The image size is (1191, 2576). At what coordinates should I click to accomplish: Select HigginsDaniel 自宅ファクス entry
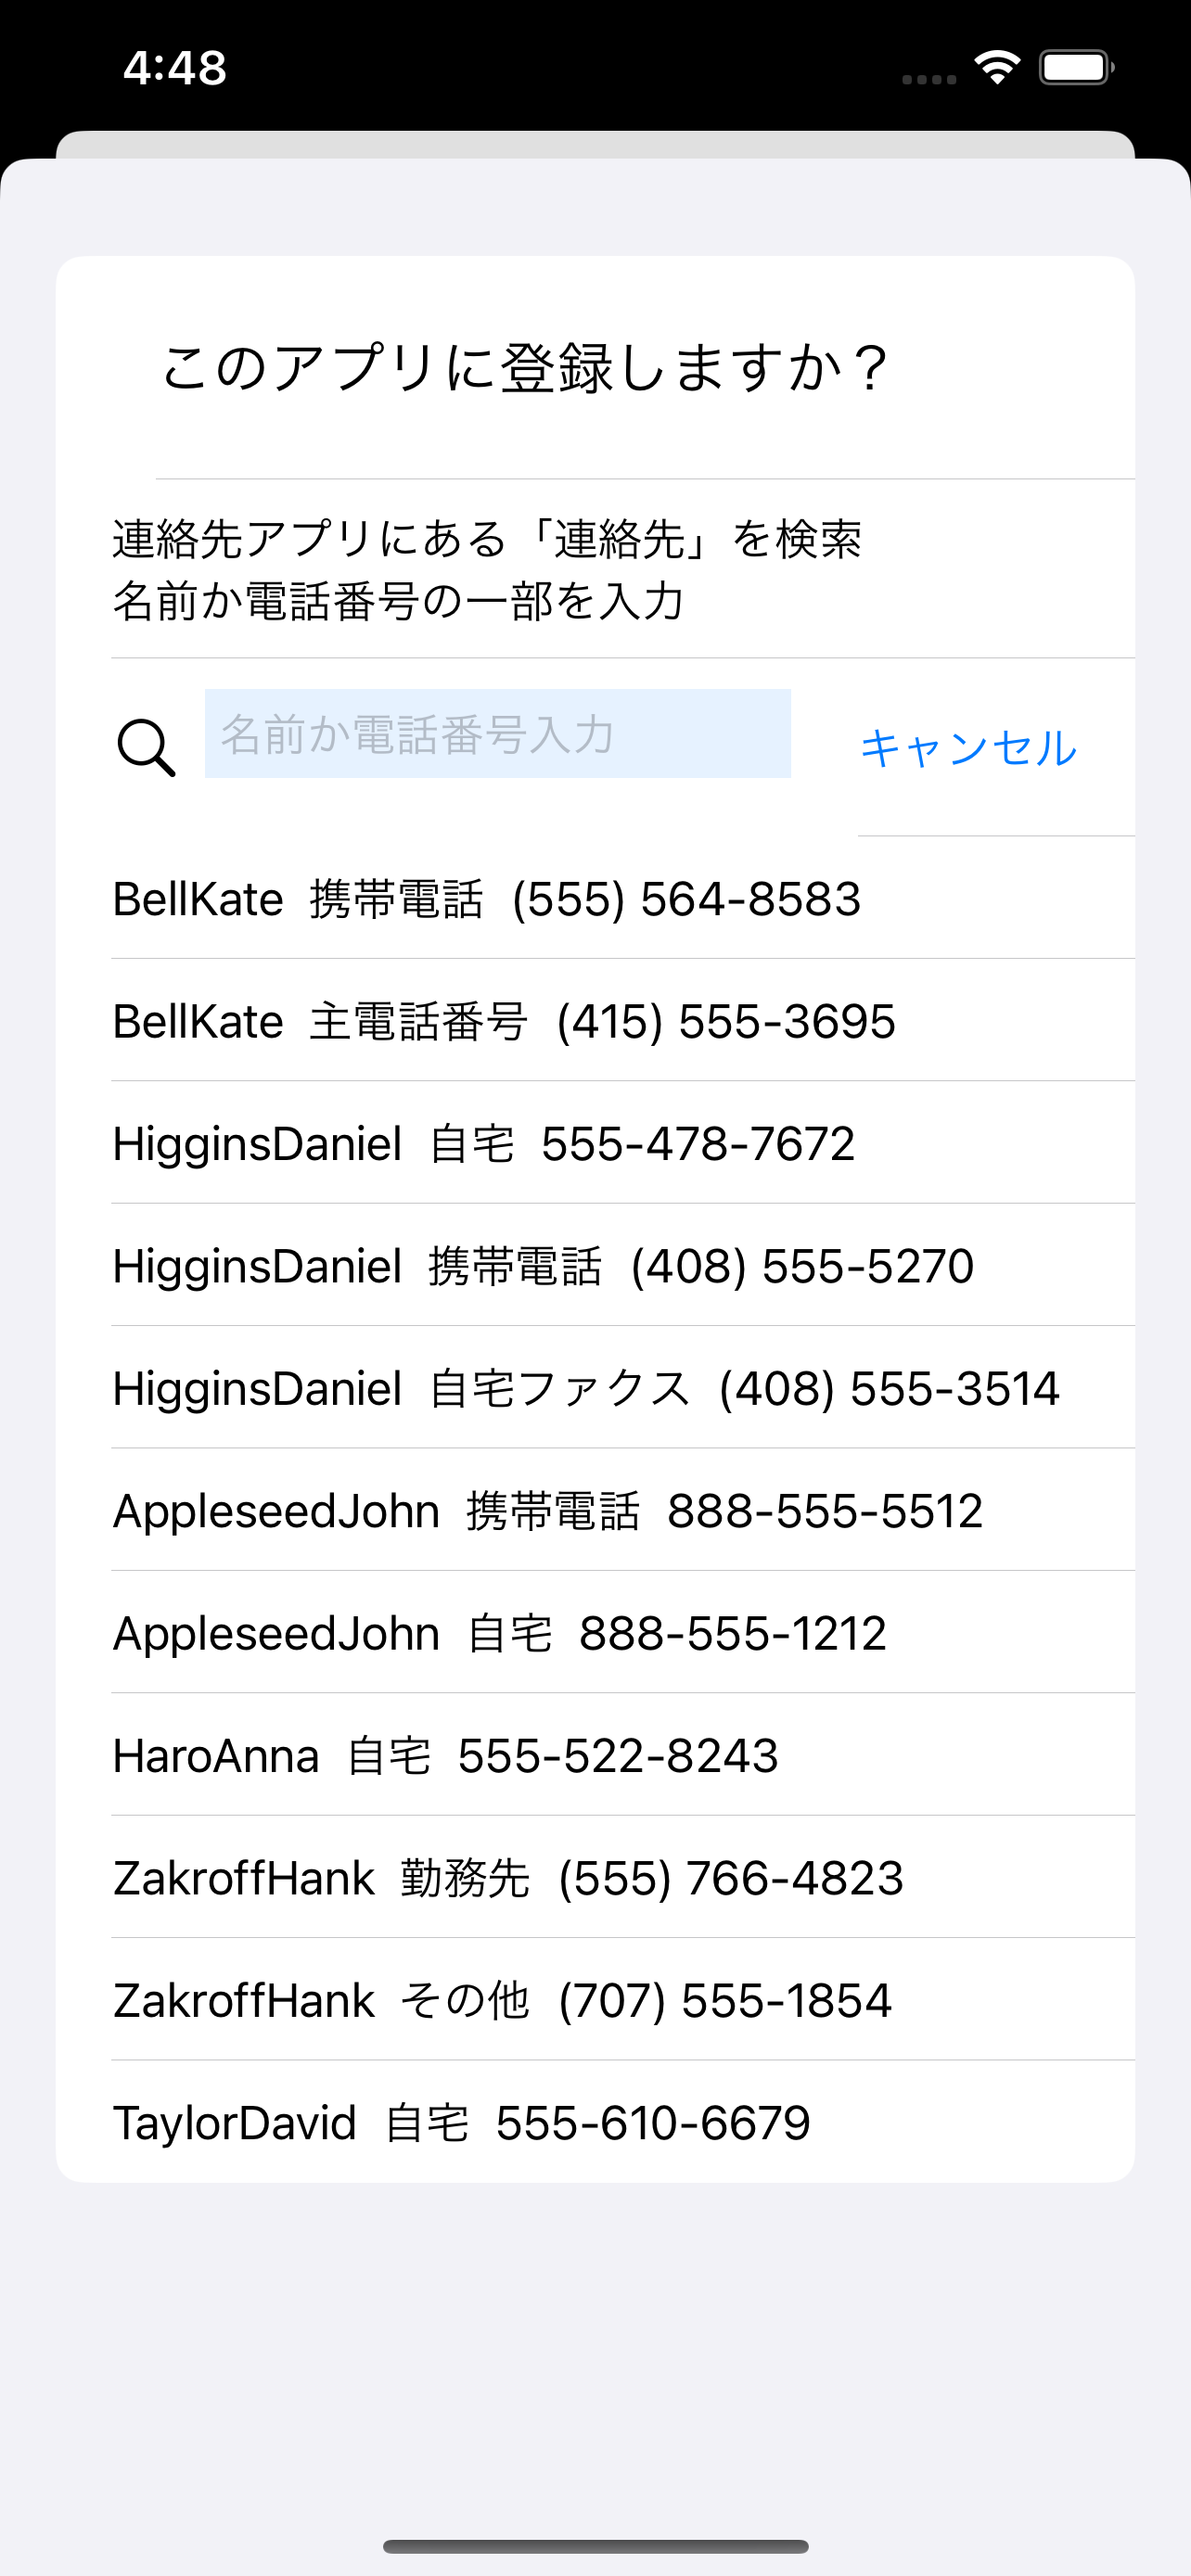(x=586, y=1387)
